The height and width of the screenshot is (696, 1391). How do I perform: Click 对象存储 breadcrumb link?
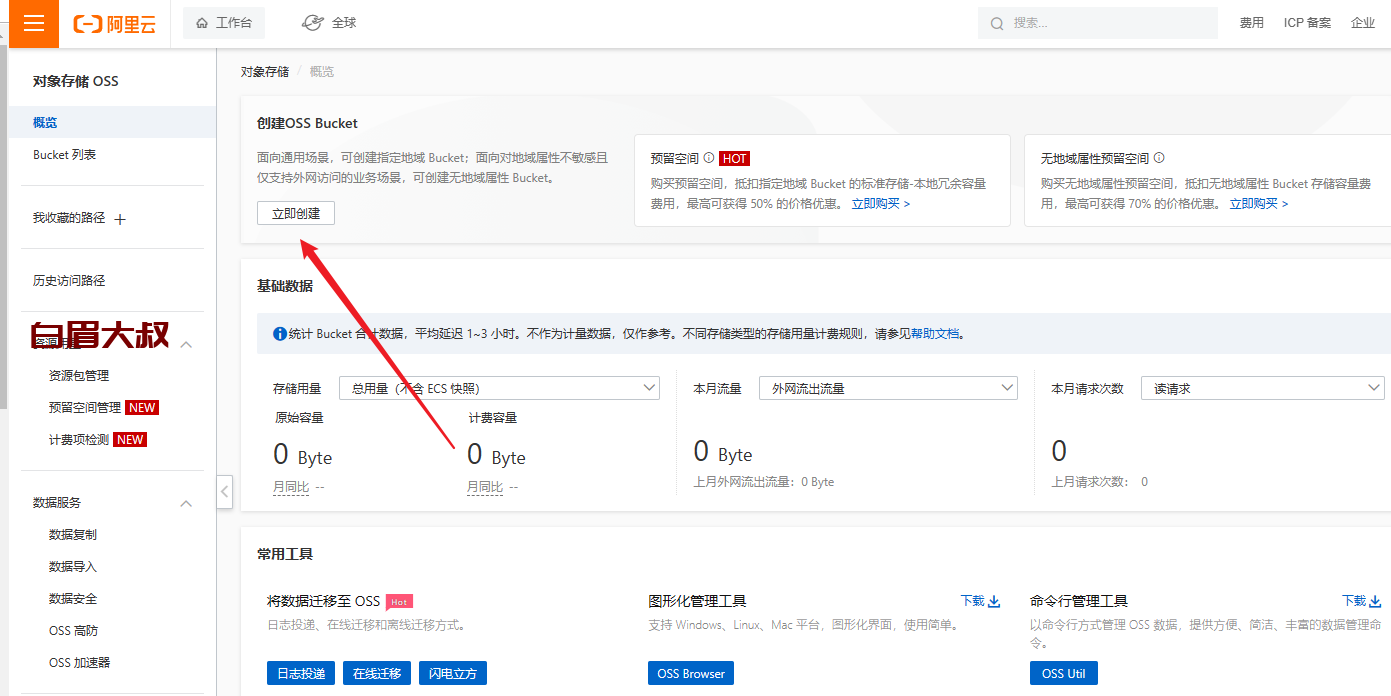coord(264,72)
